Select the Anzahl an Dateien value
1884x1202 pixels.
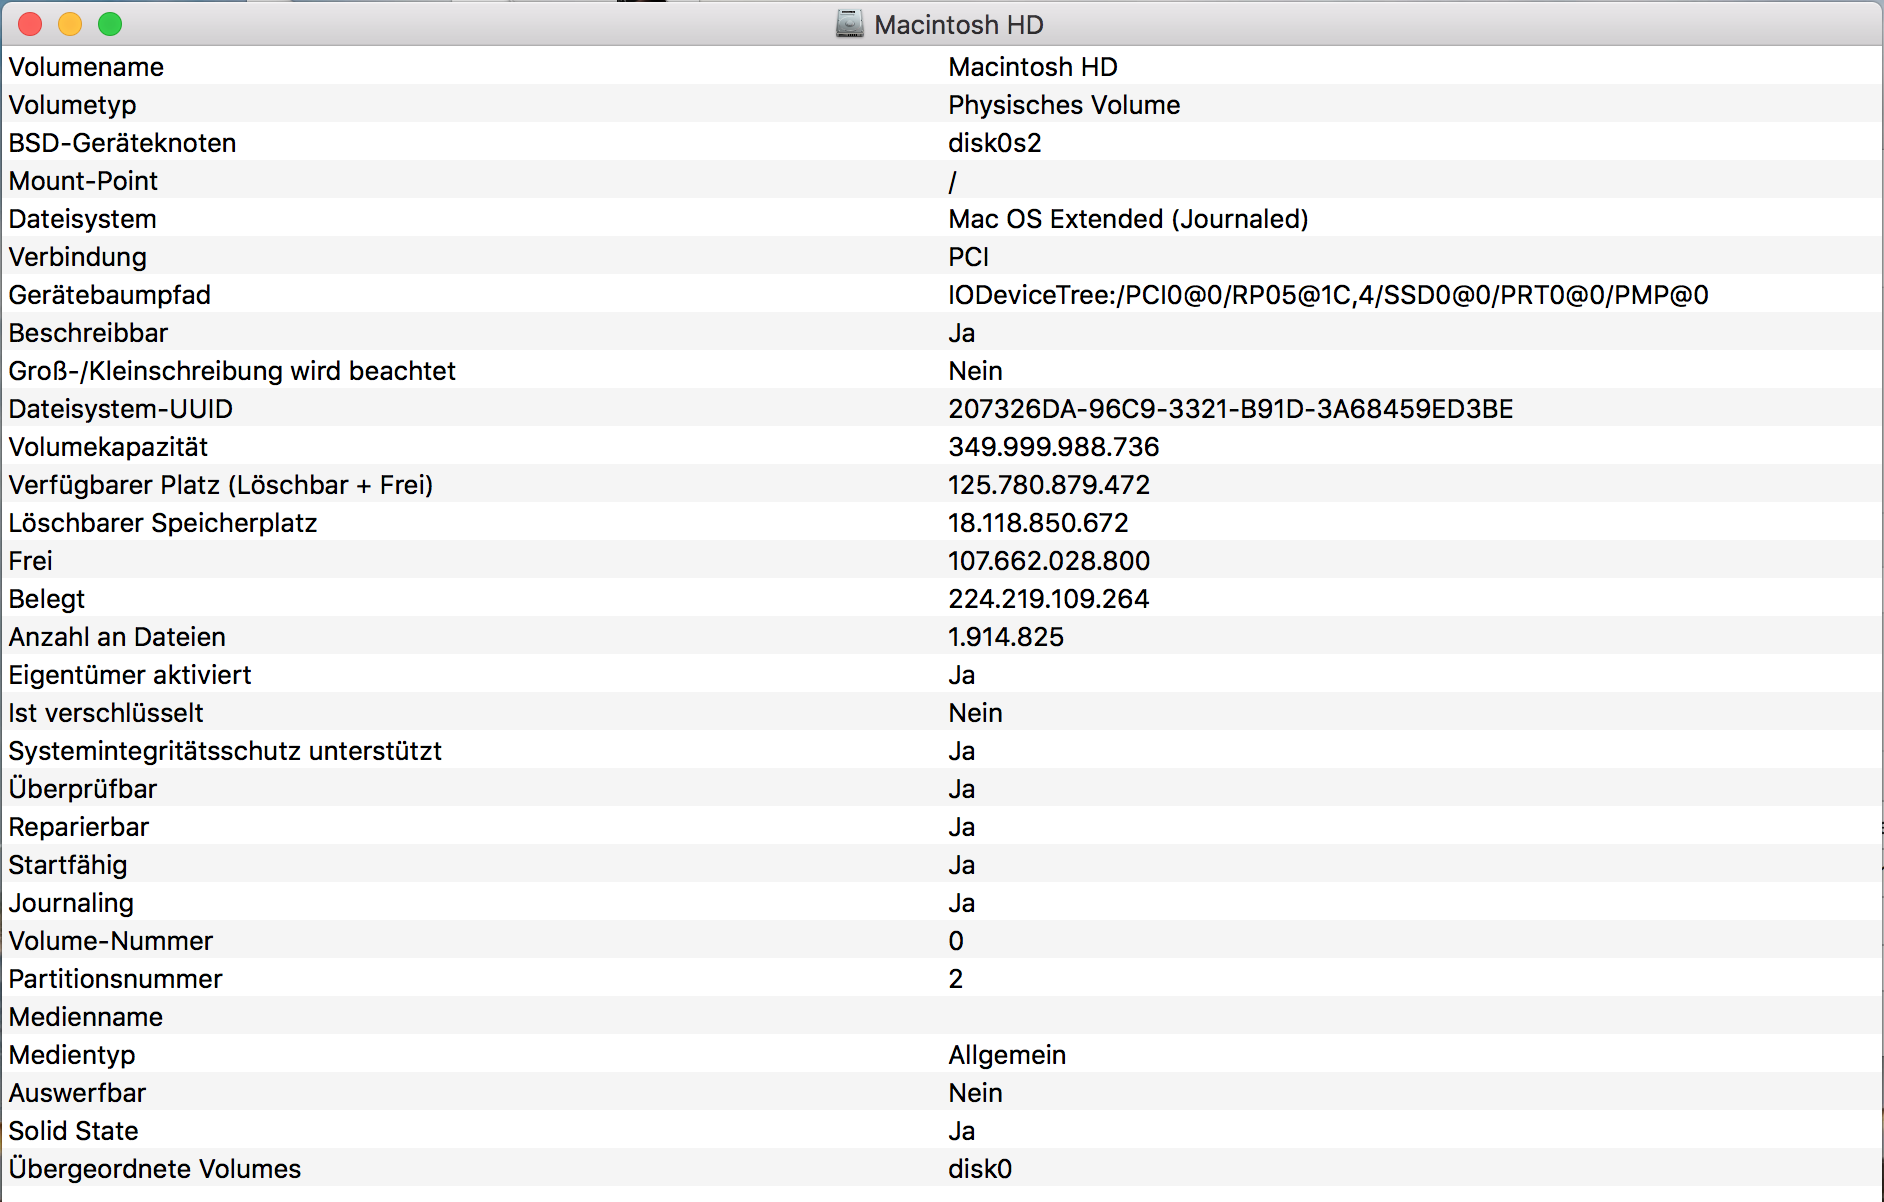point(1005,637)
